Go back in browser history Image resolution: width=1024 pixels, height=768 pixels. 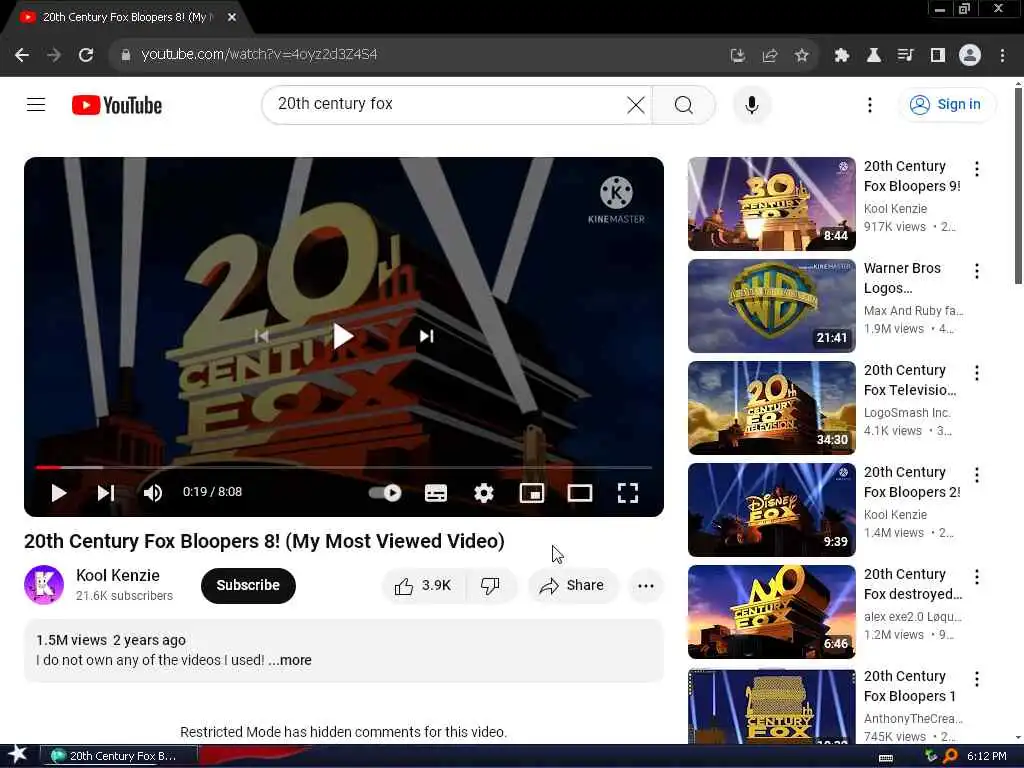click(x=22, y=55)
